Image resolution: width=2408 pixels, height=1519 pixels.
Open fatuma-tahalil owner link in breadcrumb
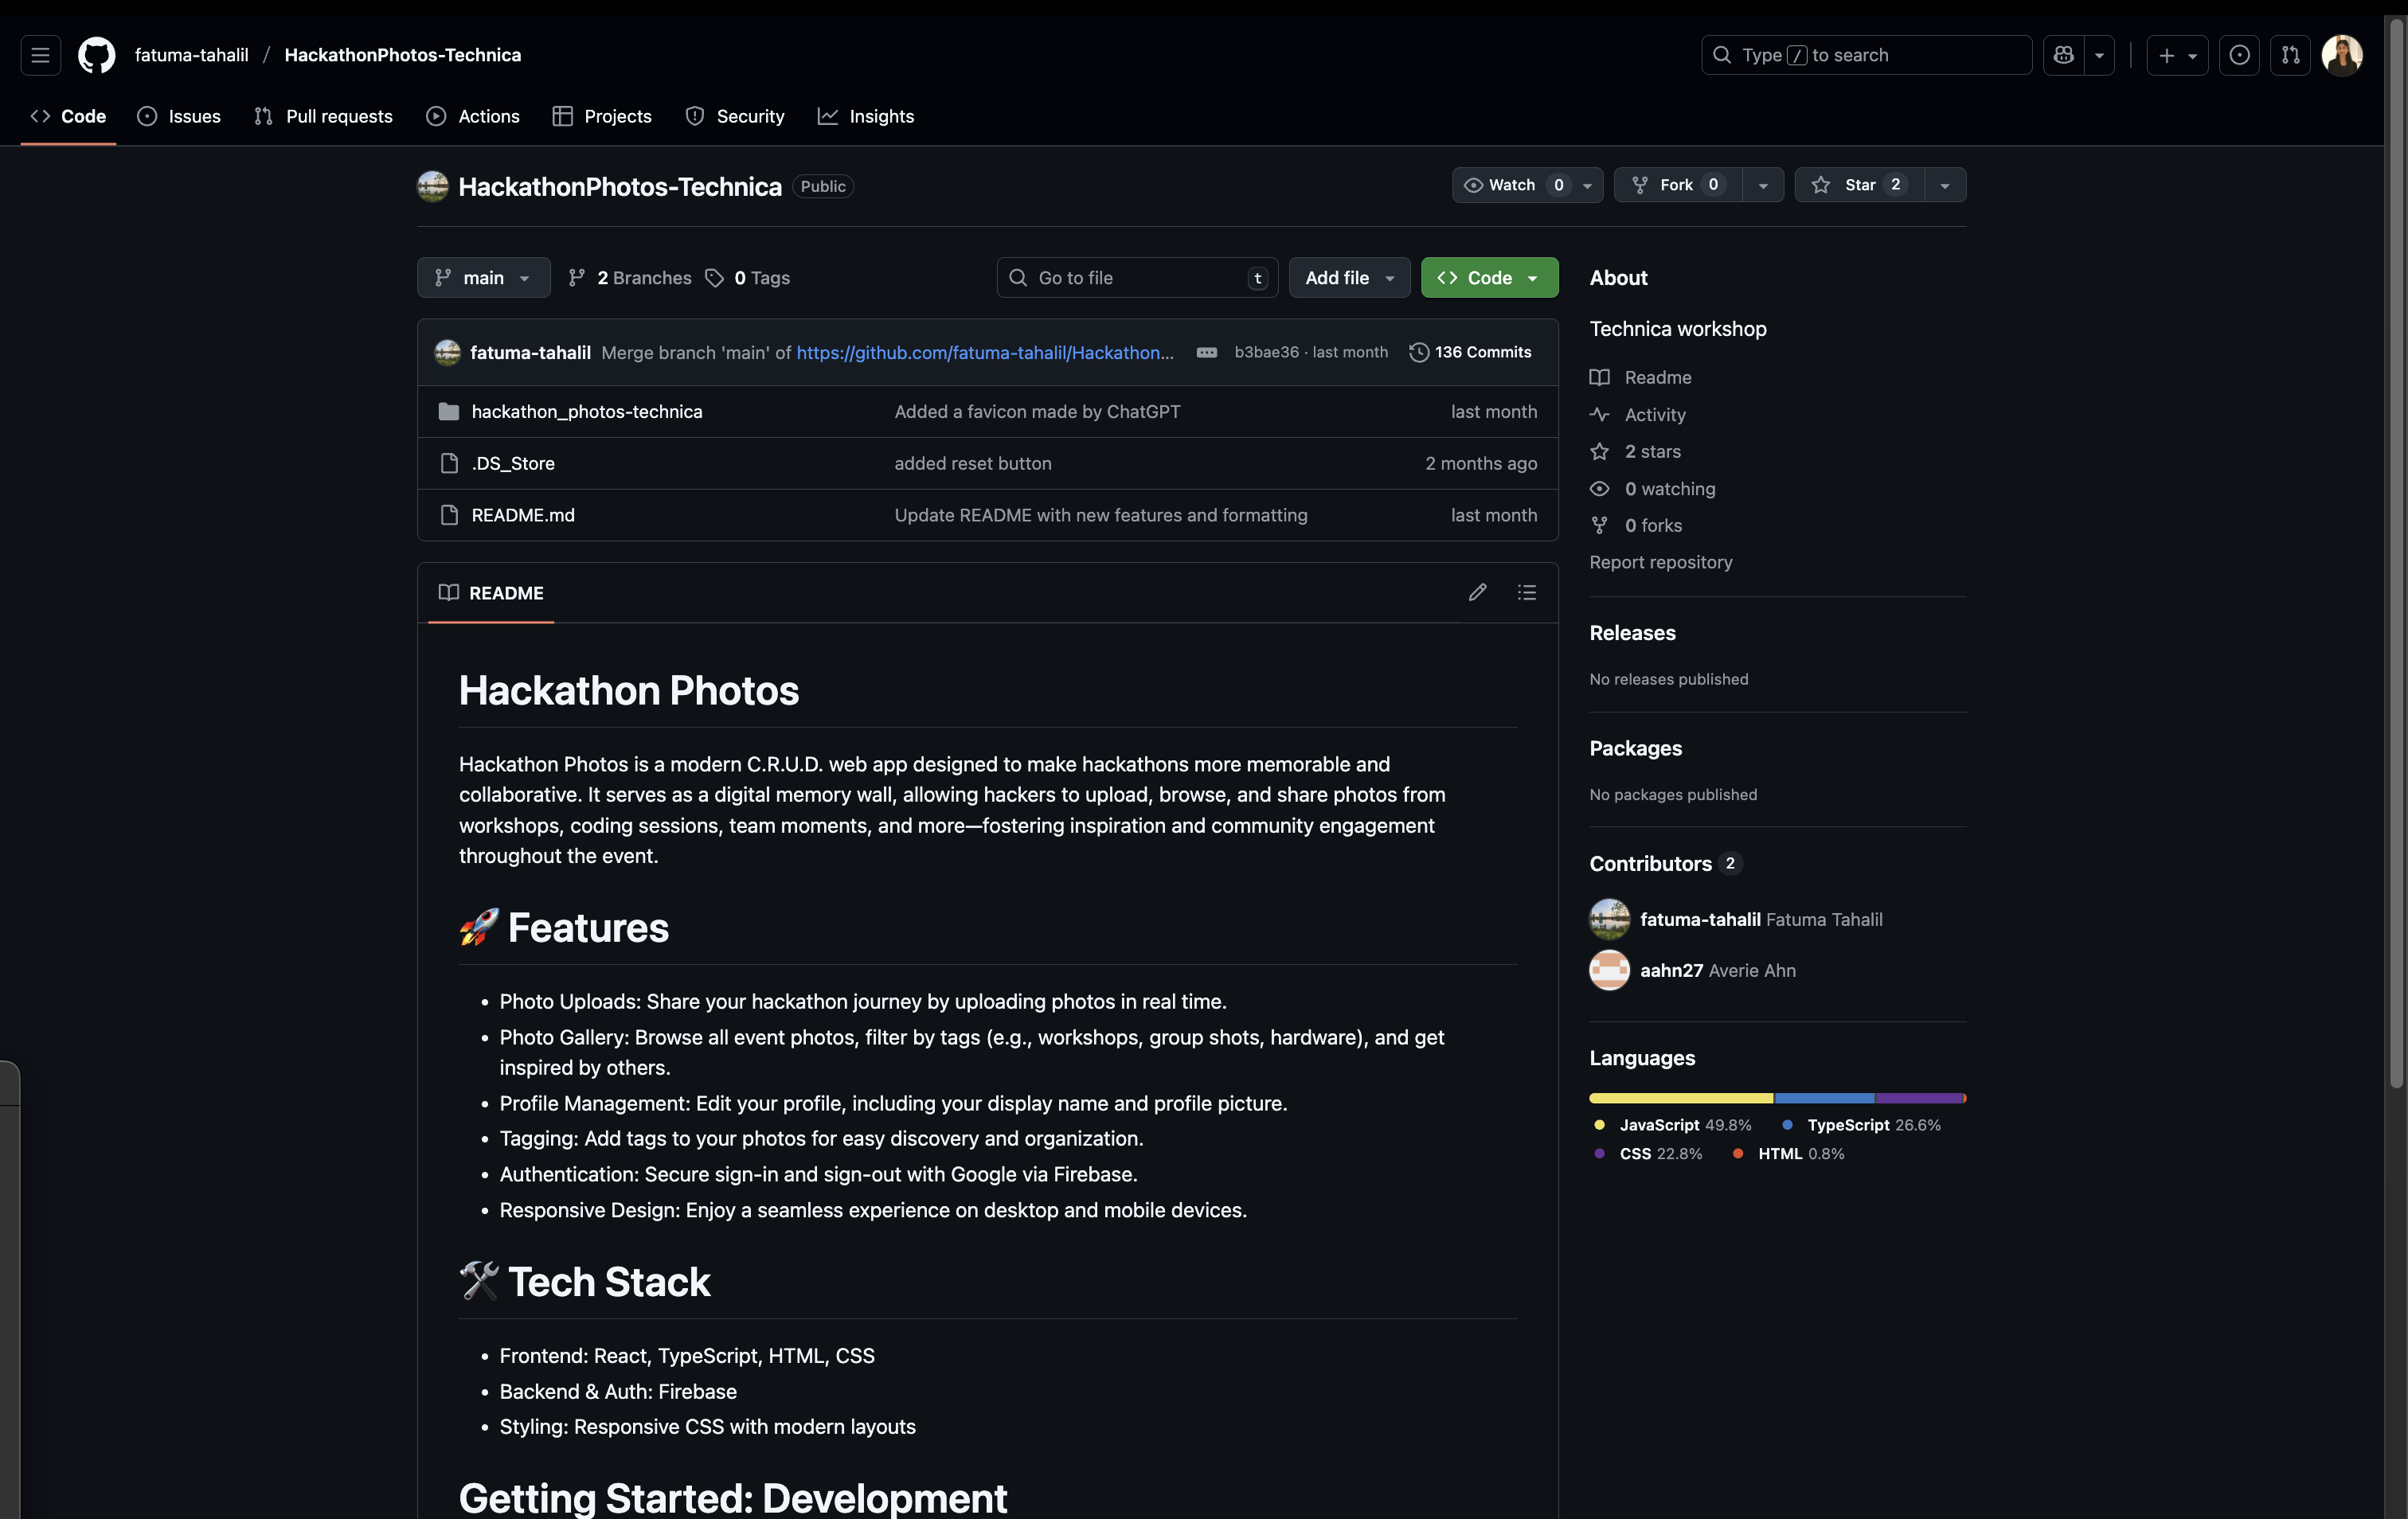[191, 55]
